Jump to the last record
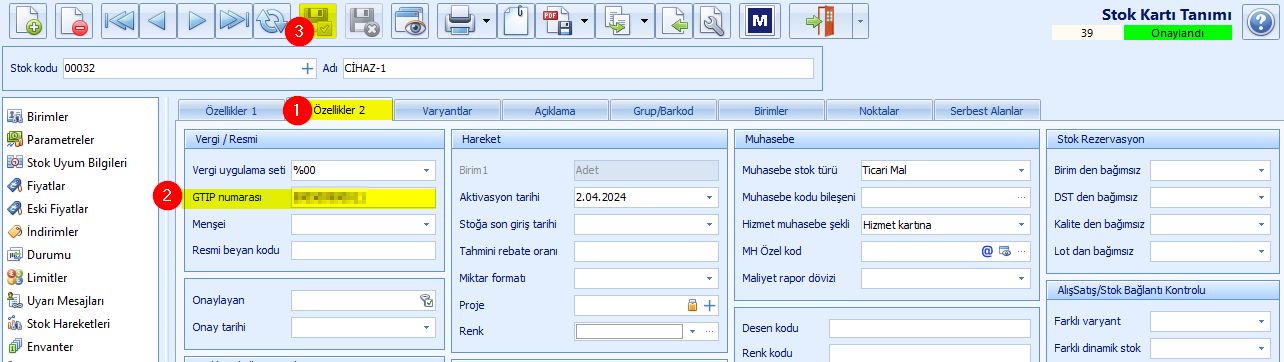The image size is (1284, 362). 233,21
